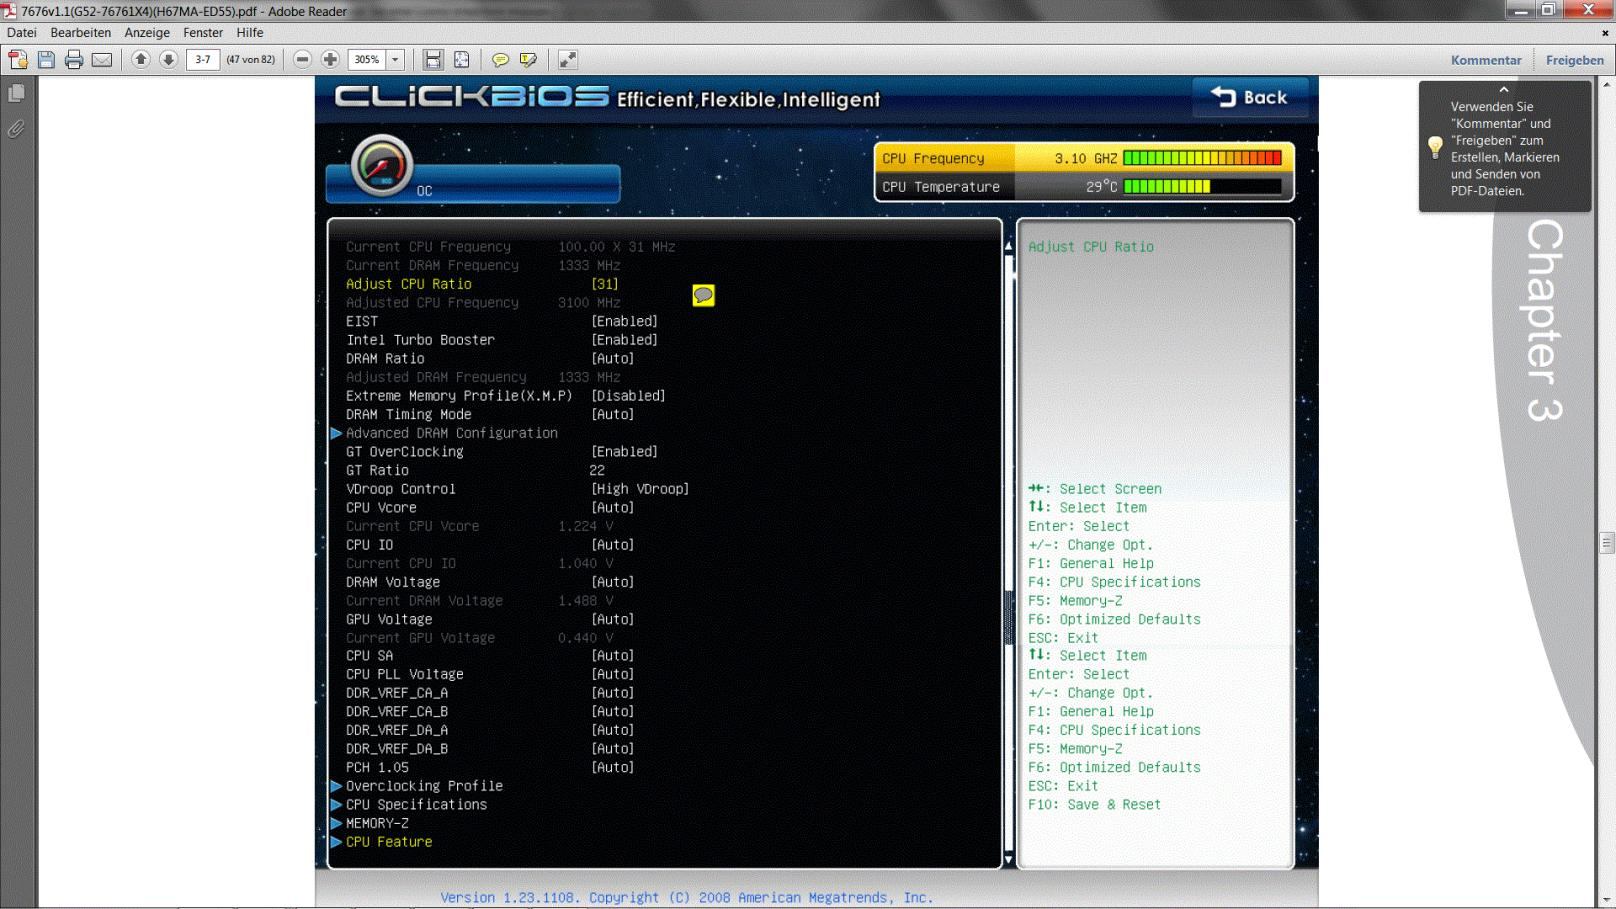Expand the MEMORY-Z triangle
Viewport: 1616px width, 909px height.
337,823
